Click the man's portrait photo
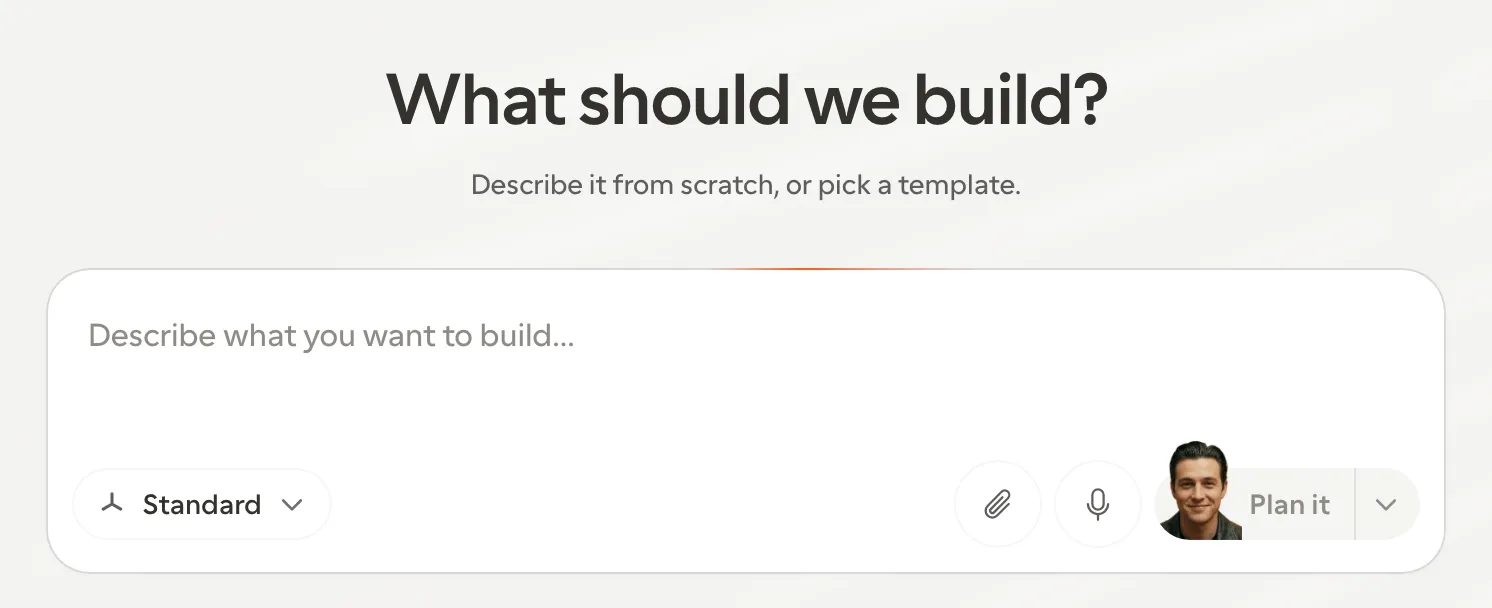Screen dimensions: 1492x608 [x=1200, y=491]
